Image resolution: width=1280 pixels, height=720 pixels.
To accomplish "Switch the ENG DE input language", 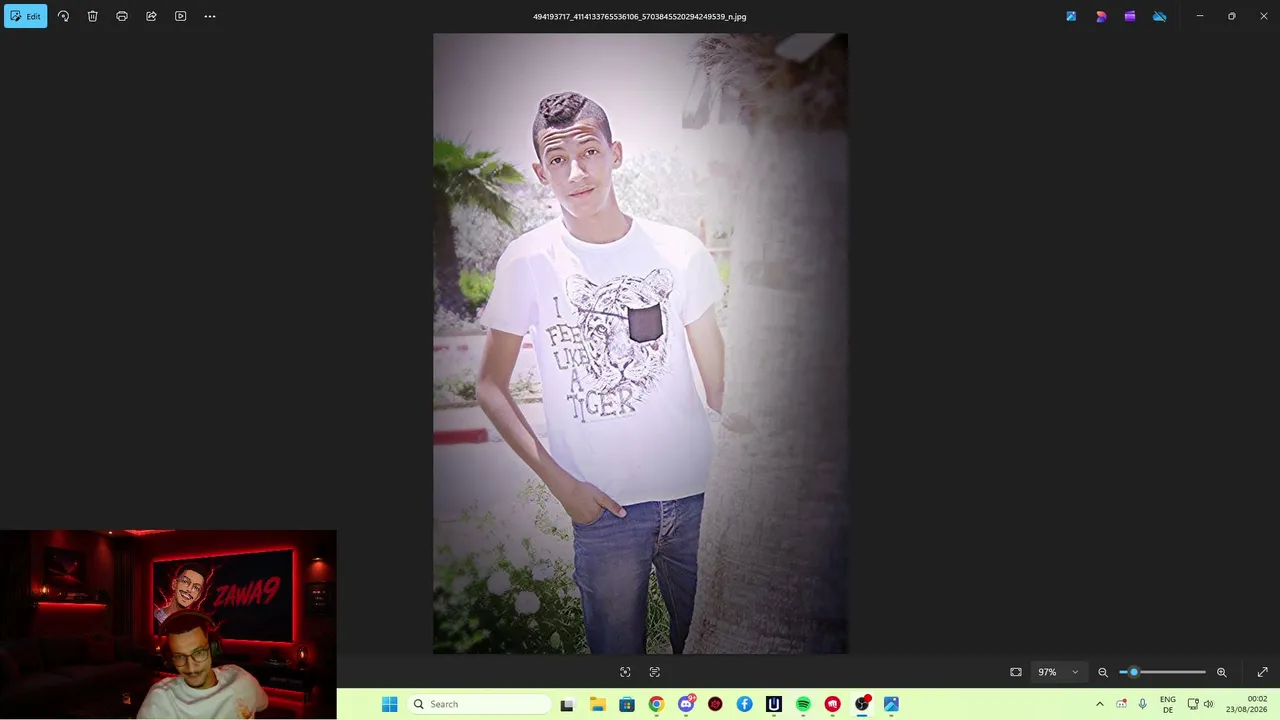I will [x=1168, y=704].
